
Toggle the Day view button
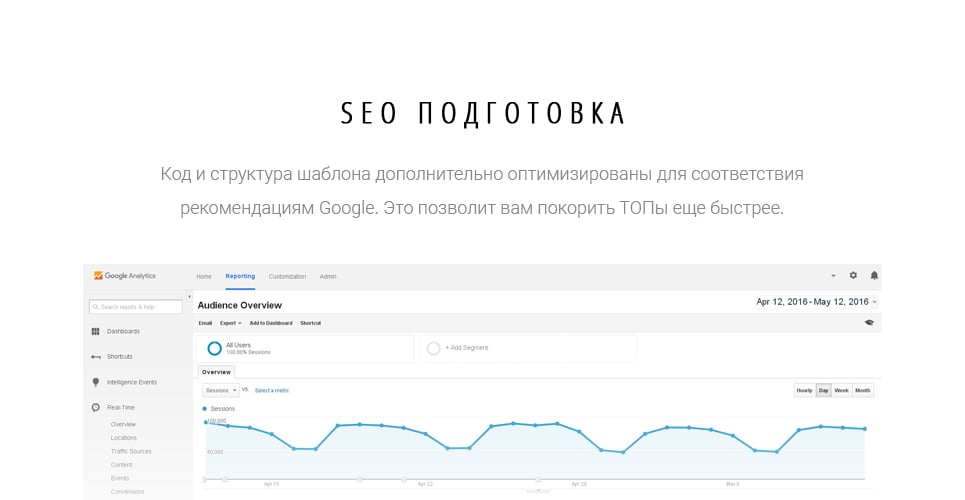(823, 390)
